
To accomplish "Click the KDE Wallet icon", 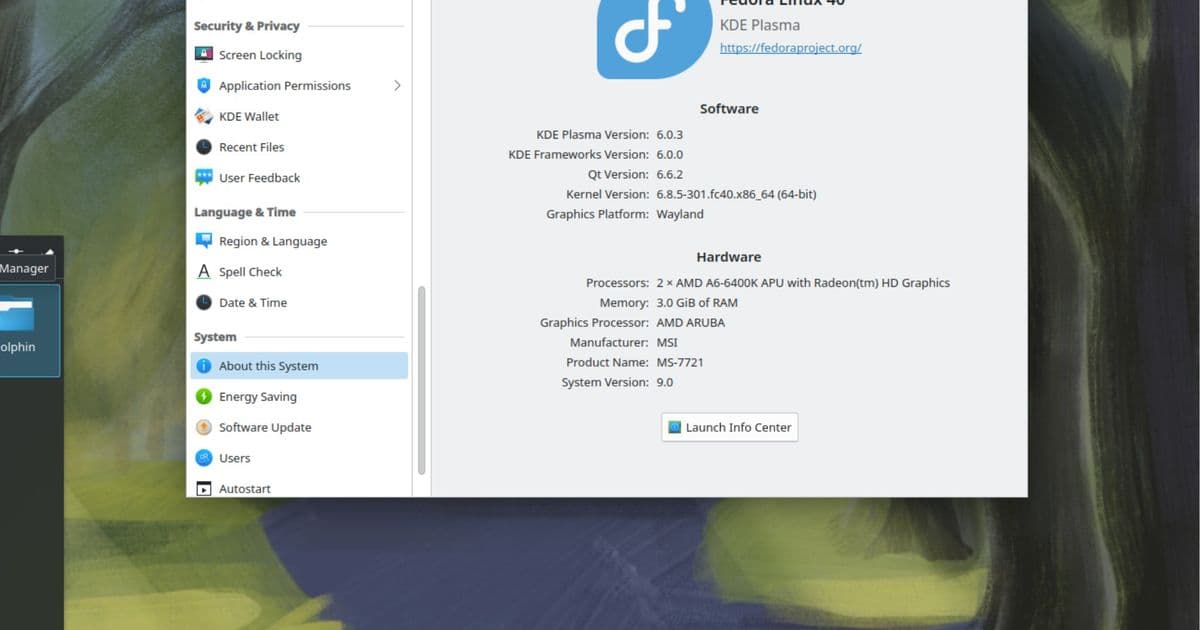I will [x=204, y=116].
